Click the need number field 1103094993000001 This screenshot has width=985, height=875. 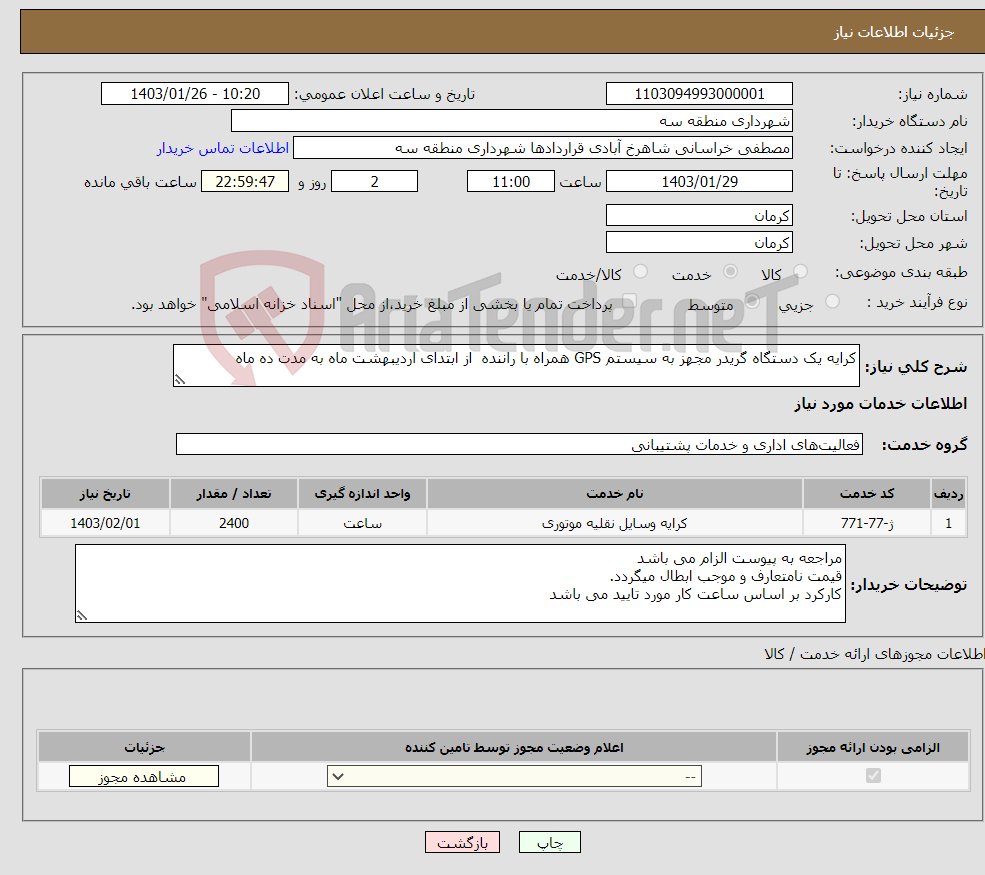(x=699, y=94)
